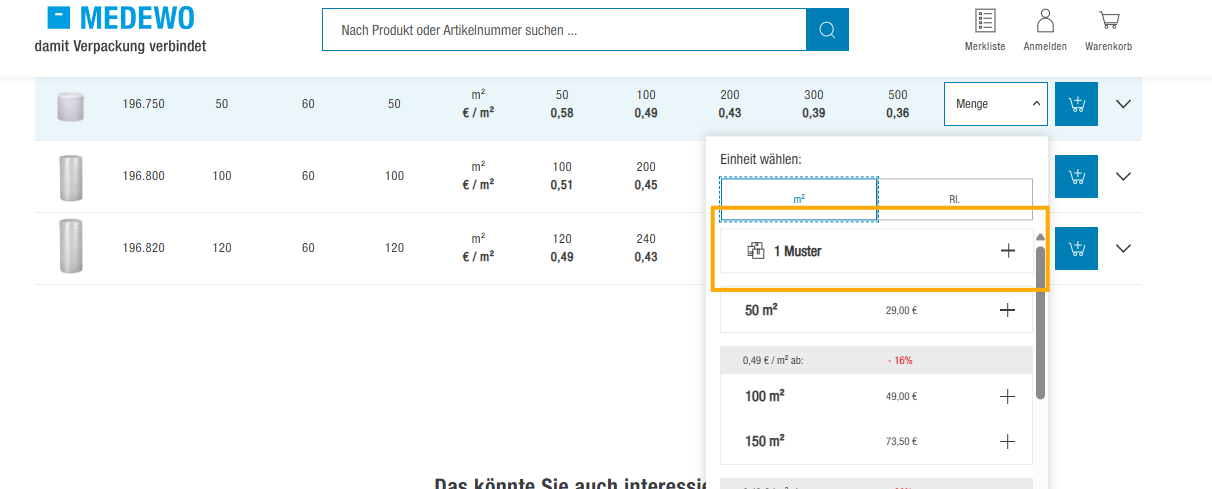Click the 29,00 € price

click(901, 310)
